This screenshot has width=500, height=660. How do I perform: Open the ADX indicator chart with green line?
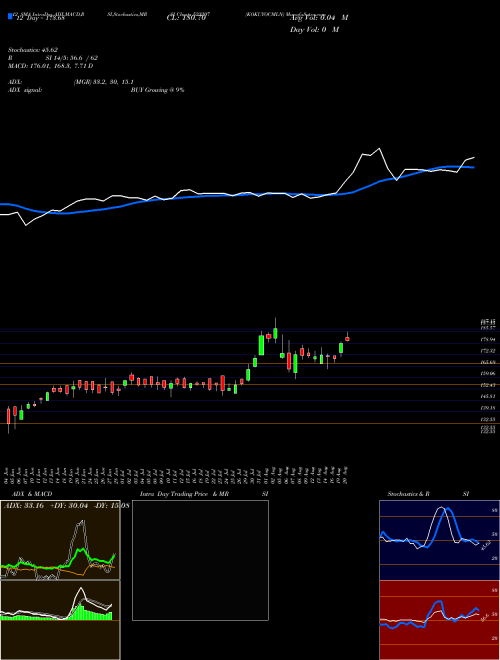60,540
